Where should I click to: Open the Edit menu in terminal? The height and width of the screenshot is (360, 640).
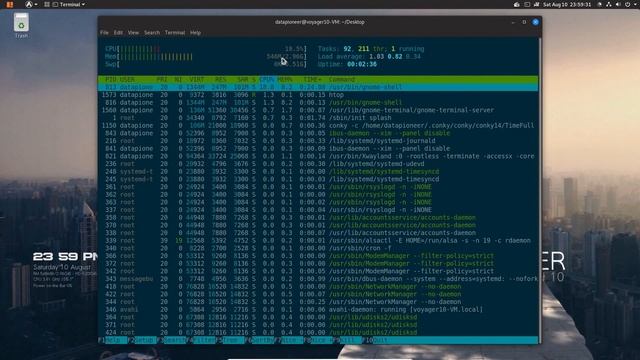118,33
